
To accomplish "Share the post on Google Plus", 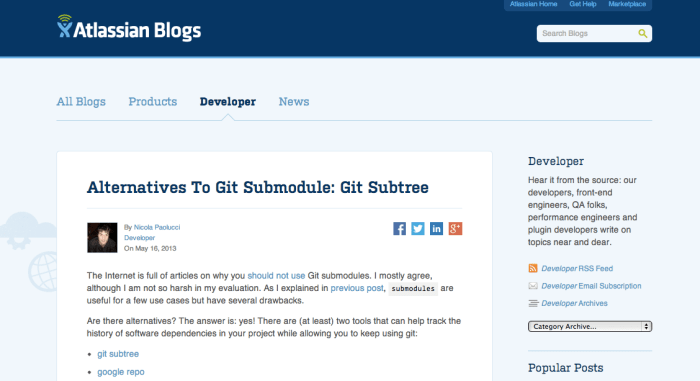I will pyautogui.click(x=455, y=229).
